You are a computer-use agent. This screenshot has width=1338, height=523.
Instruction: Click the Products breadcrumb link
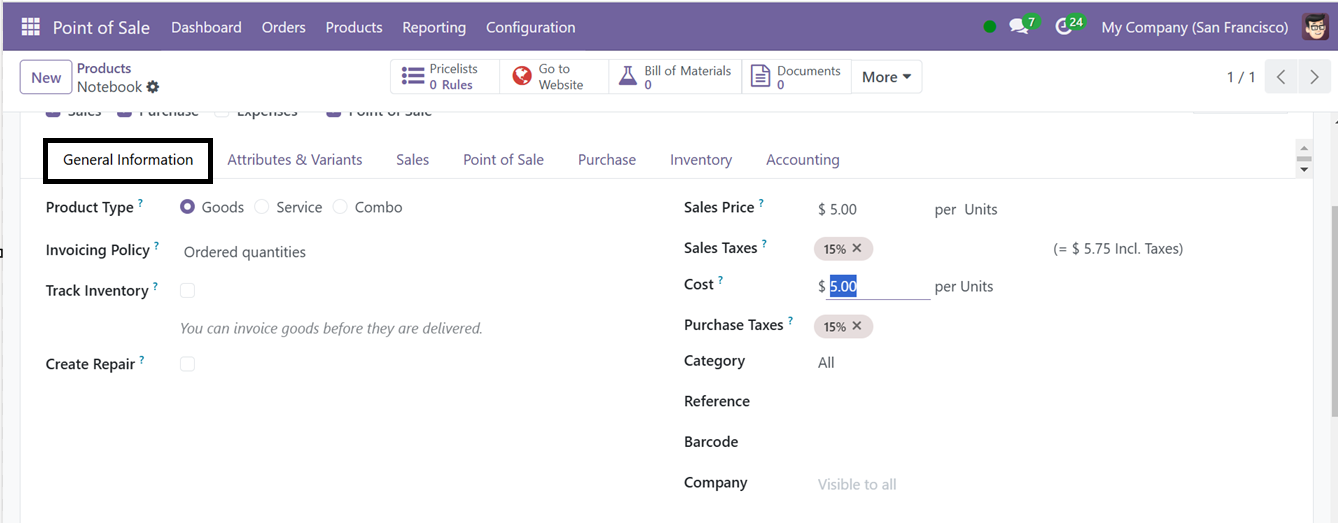(x=104, y=68)
